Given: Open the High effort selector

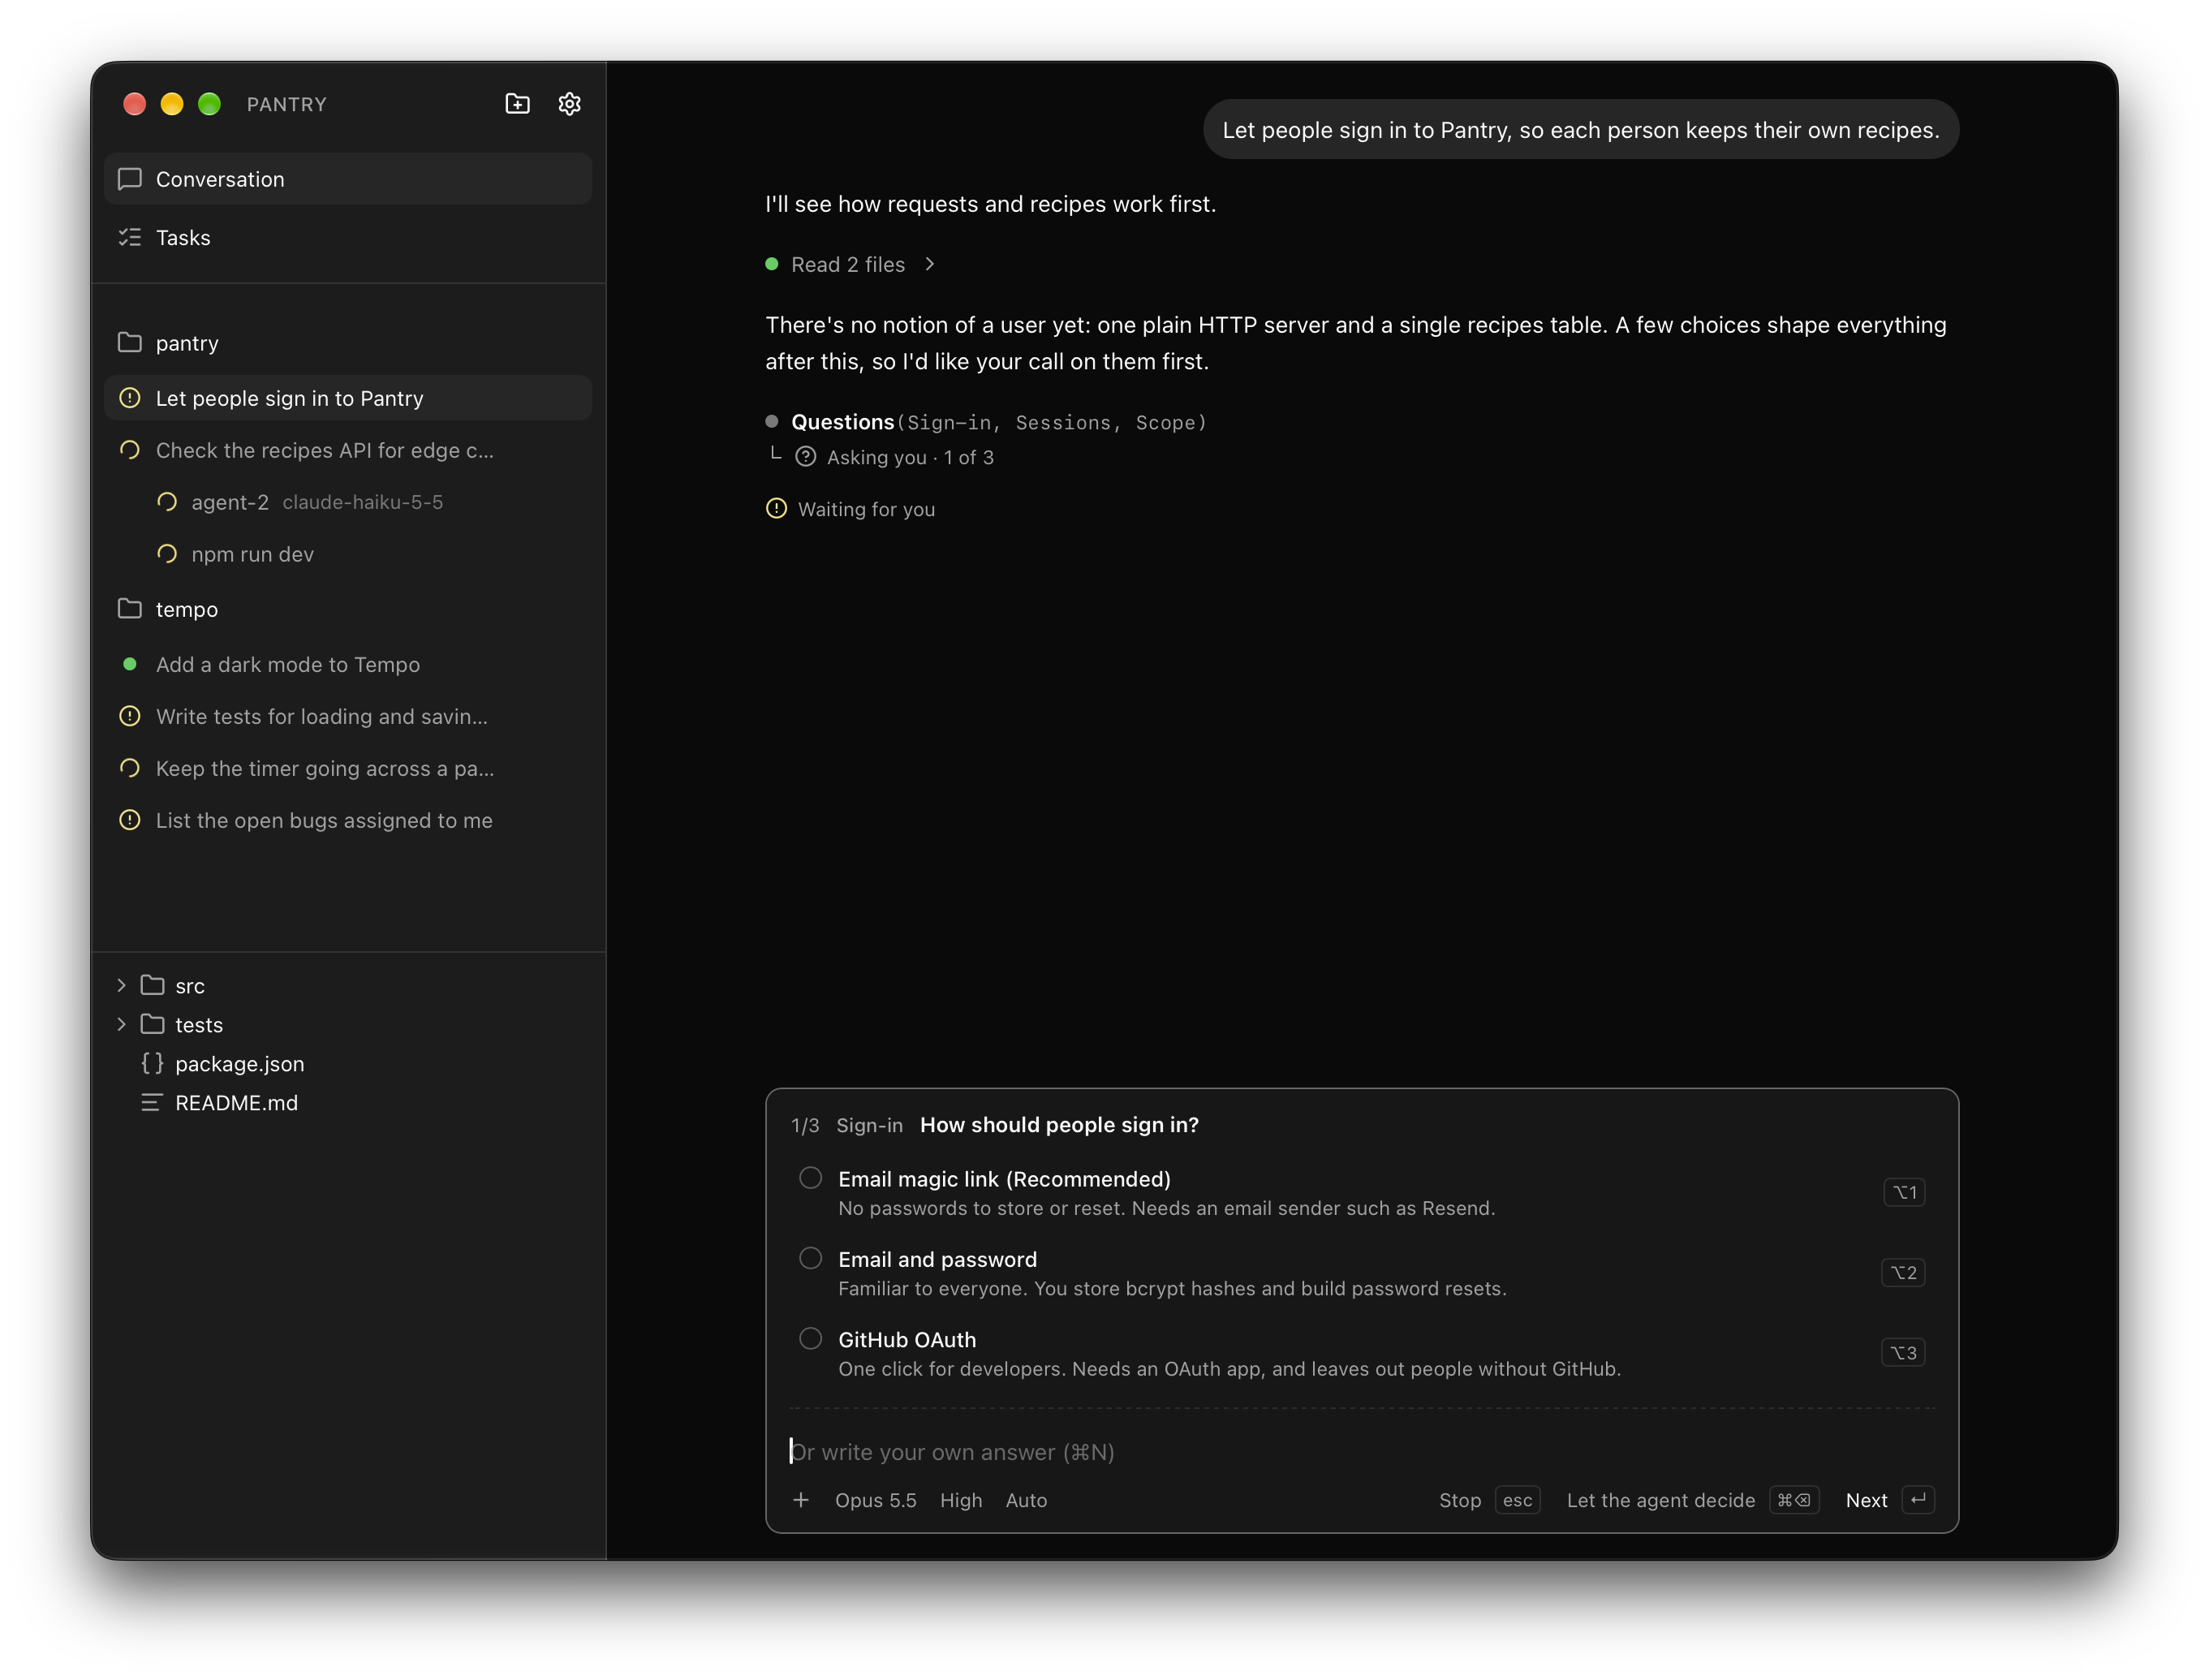Looking at the screenshot, I should tap(960, 1500).
